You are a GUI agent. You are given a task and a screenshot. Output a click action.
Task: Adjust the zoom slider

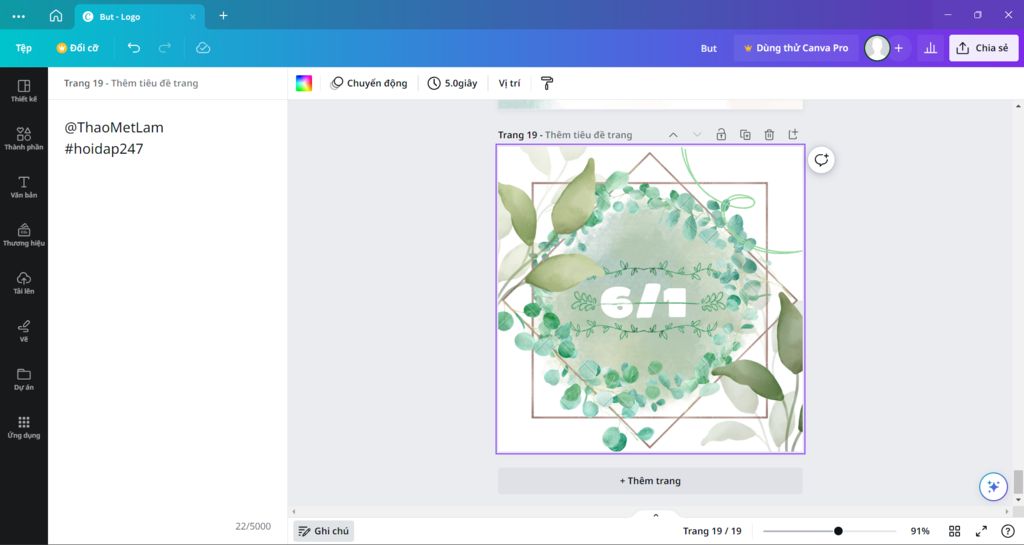click(x=838, y=531)
